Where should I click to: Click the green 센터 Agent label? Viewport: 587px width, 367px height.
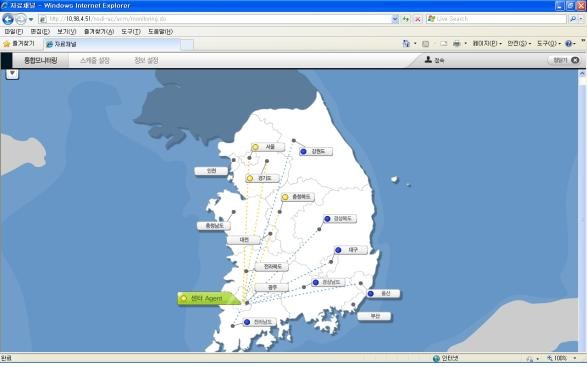(x=209, y=298)
